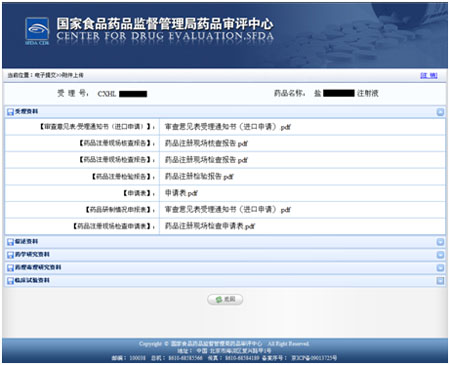The image size is (450, 365).
Task: Open 药品注册现场检查申请表.pdf file
Action: tap(210, 226)
